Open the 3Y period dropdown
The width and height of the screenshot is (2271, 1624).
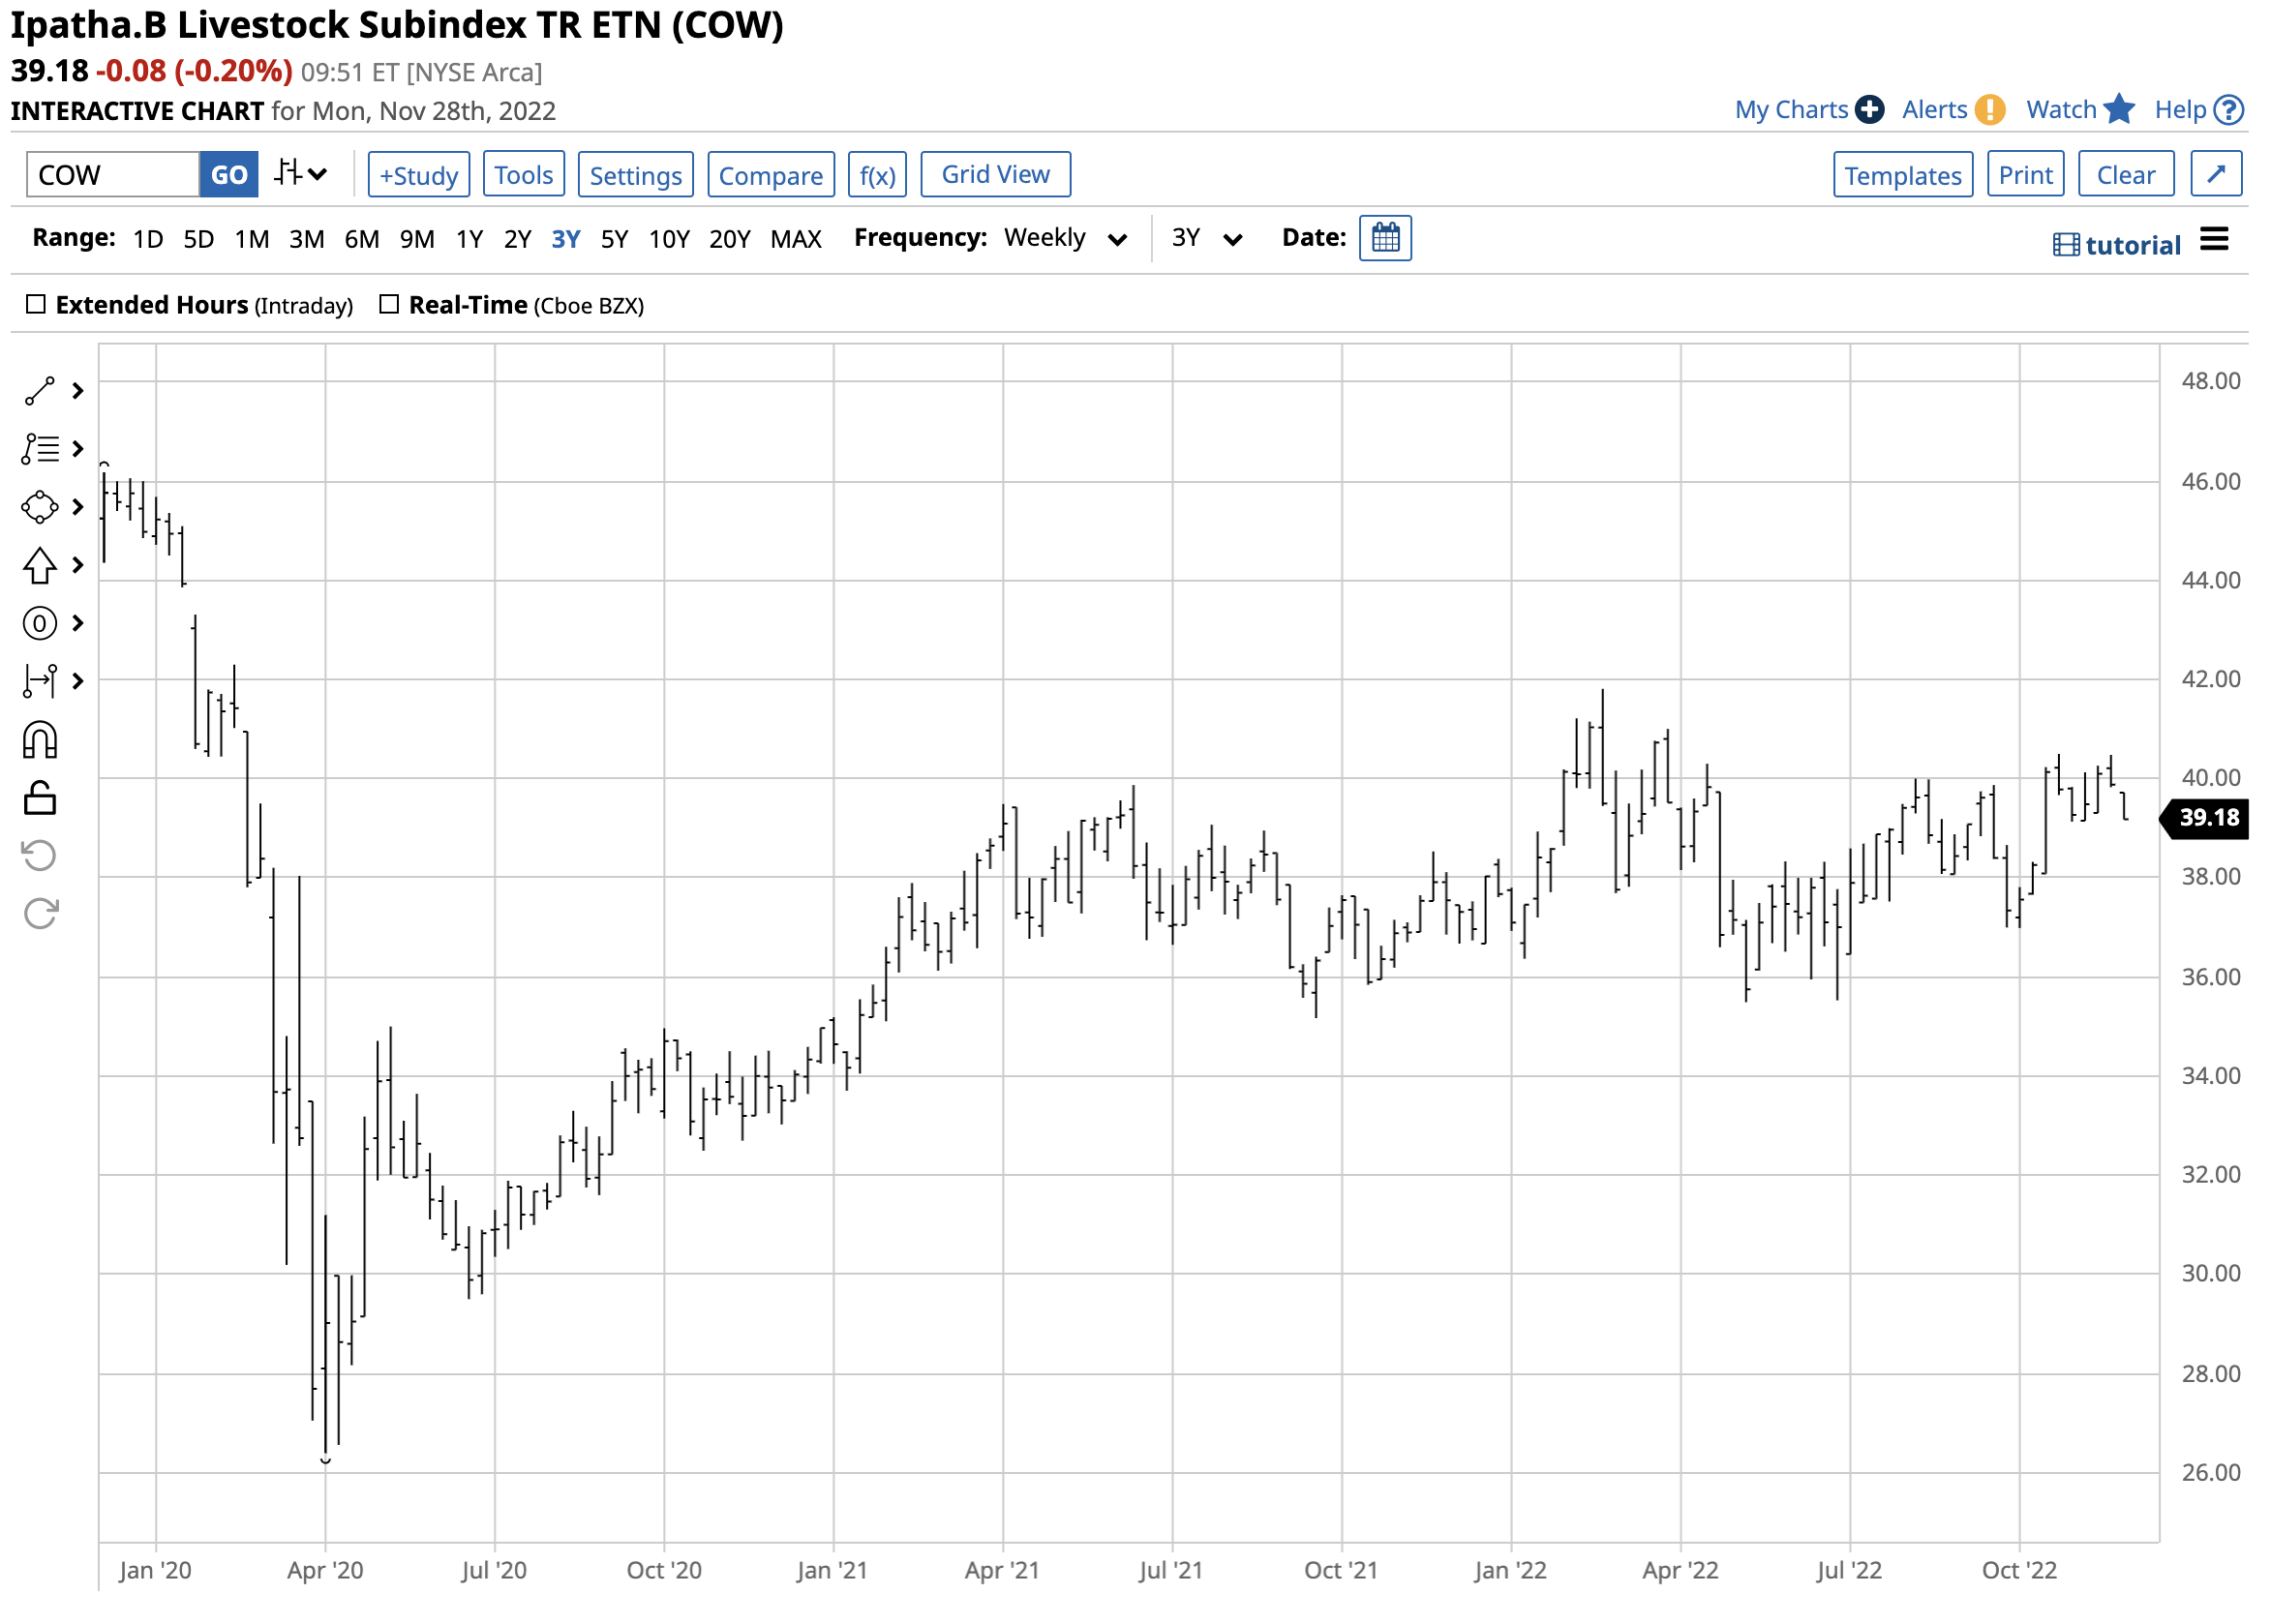pos(1206,238)
